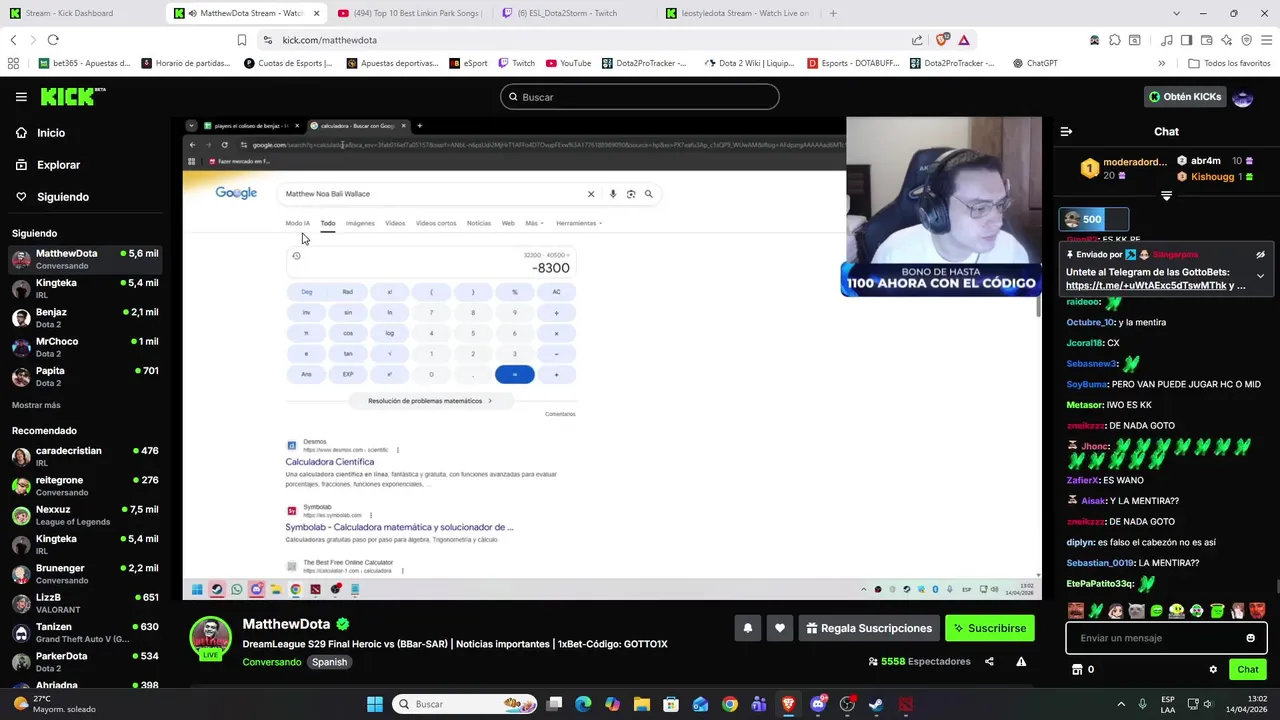
Task: Click Brave Shields lion icon
Action: point(941,40)
